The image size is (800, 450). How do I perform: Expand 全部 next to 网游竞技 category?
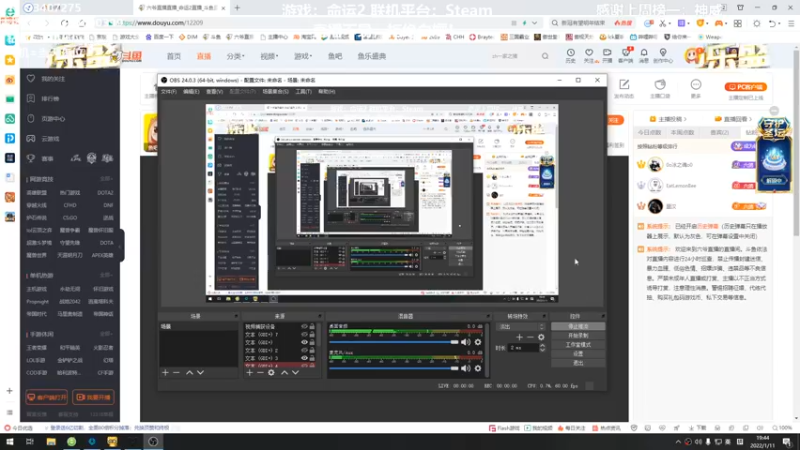106,180
